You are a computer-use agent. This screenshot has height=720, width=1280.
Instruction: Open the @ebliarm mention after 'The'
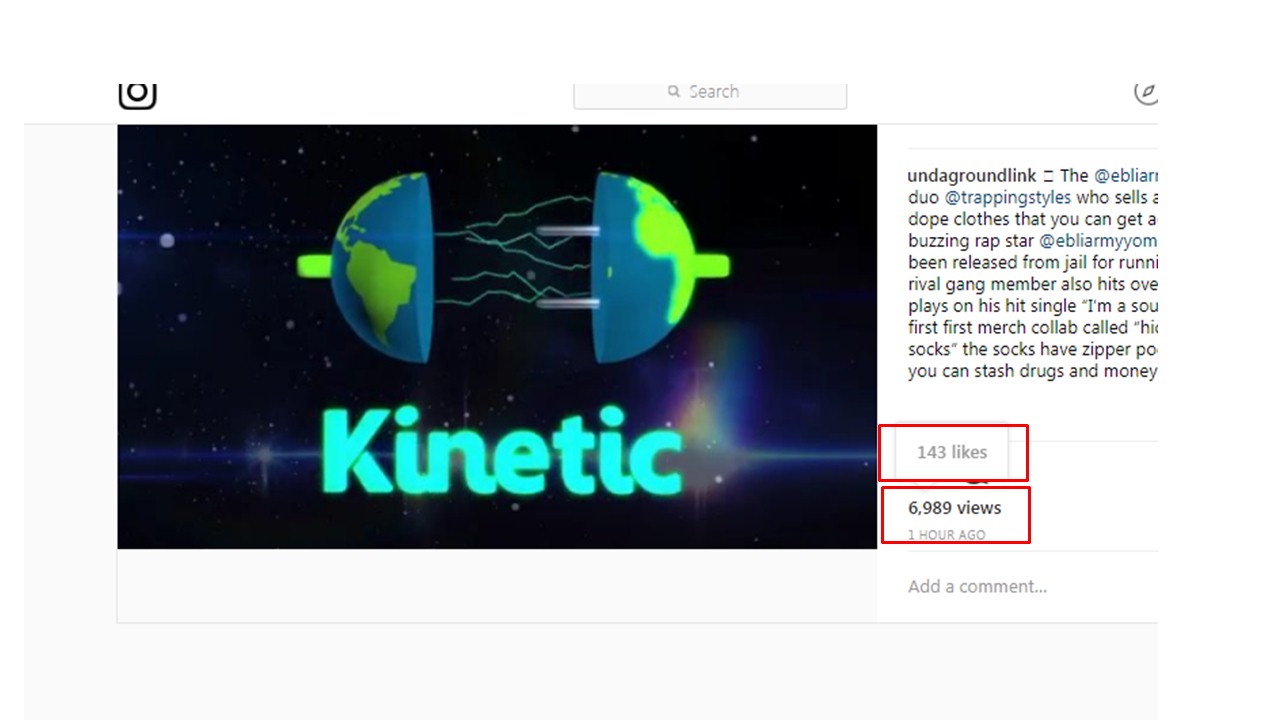(1125, 176)
